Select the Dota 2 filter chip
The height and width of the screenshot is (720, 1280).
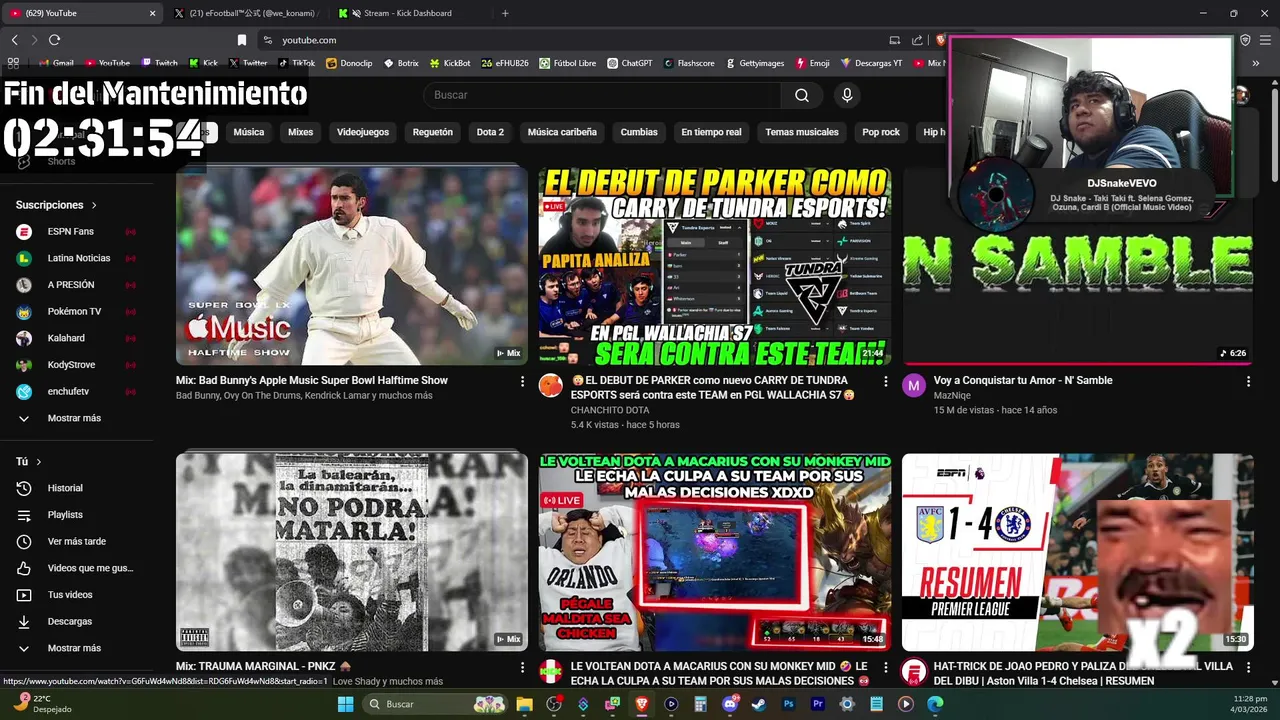(490, 132)
